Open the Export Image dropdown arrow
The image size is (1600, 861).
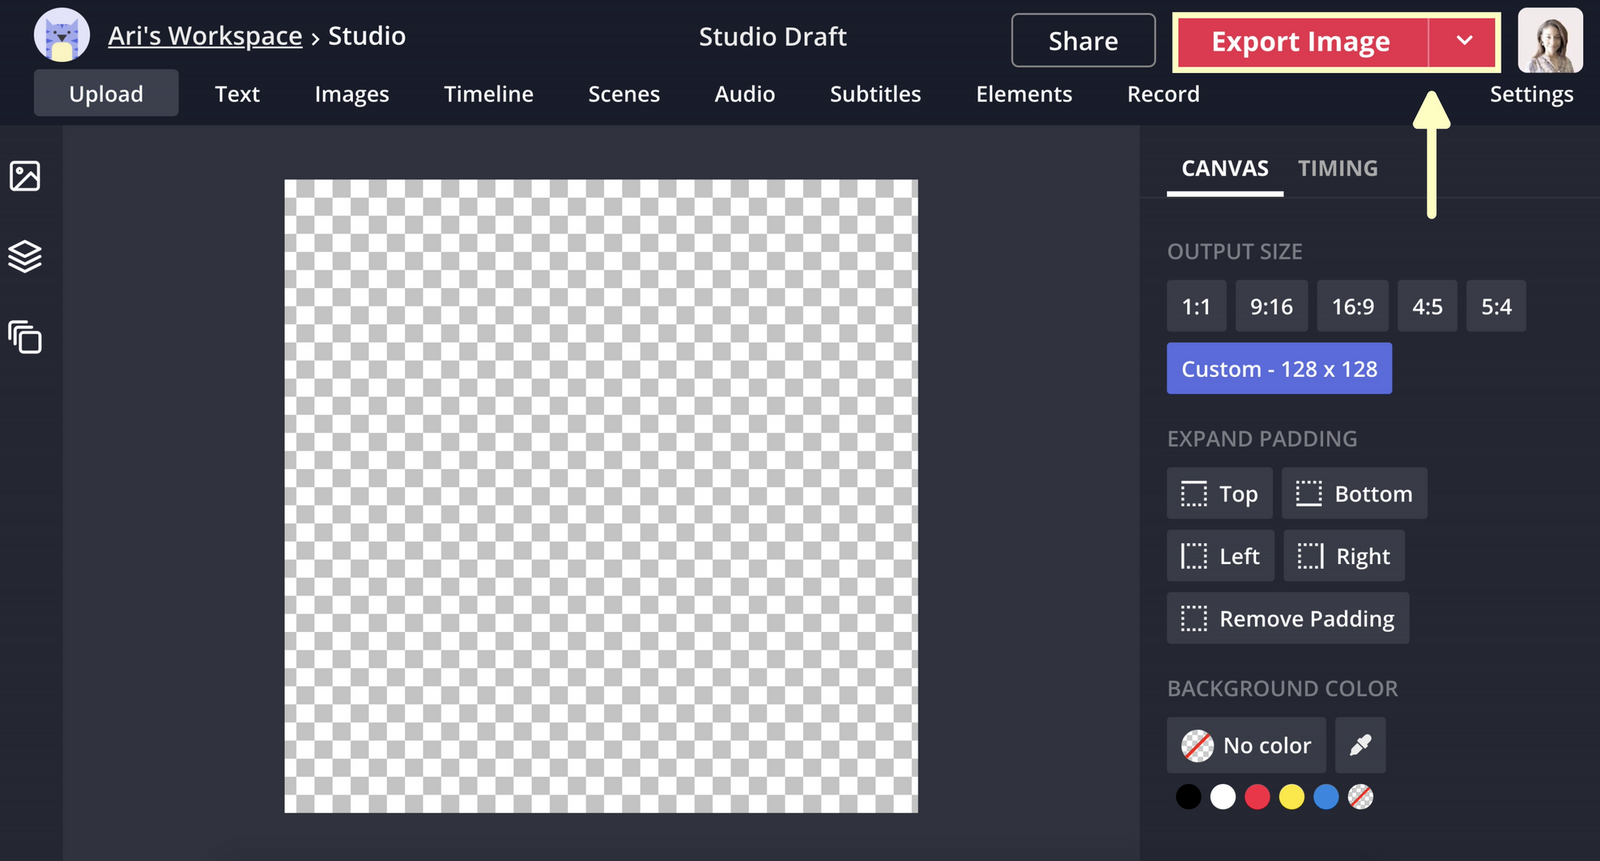[x=1464, y=42]
